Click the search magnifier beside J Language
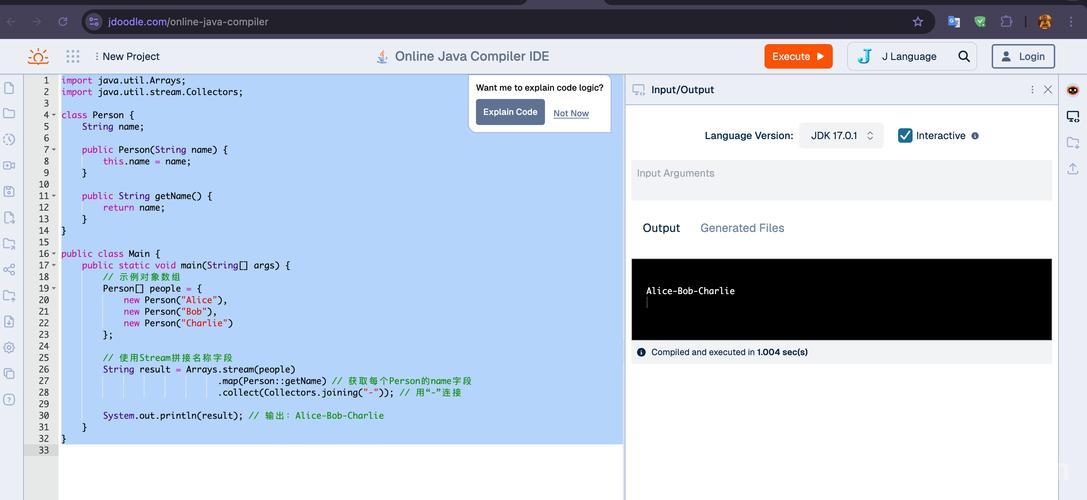1087x500 pixels. tap(964, 57)
